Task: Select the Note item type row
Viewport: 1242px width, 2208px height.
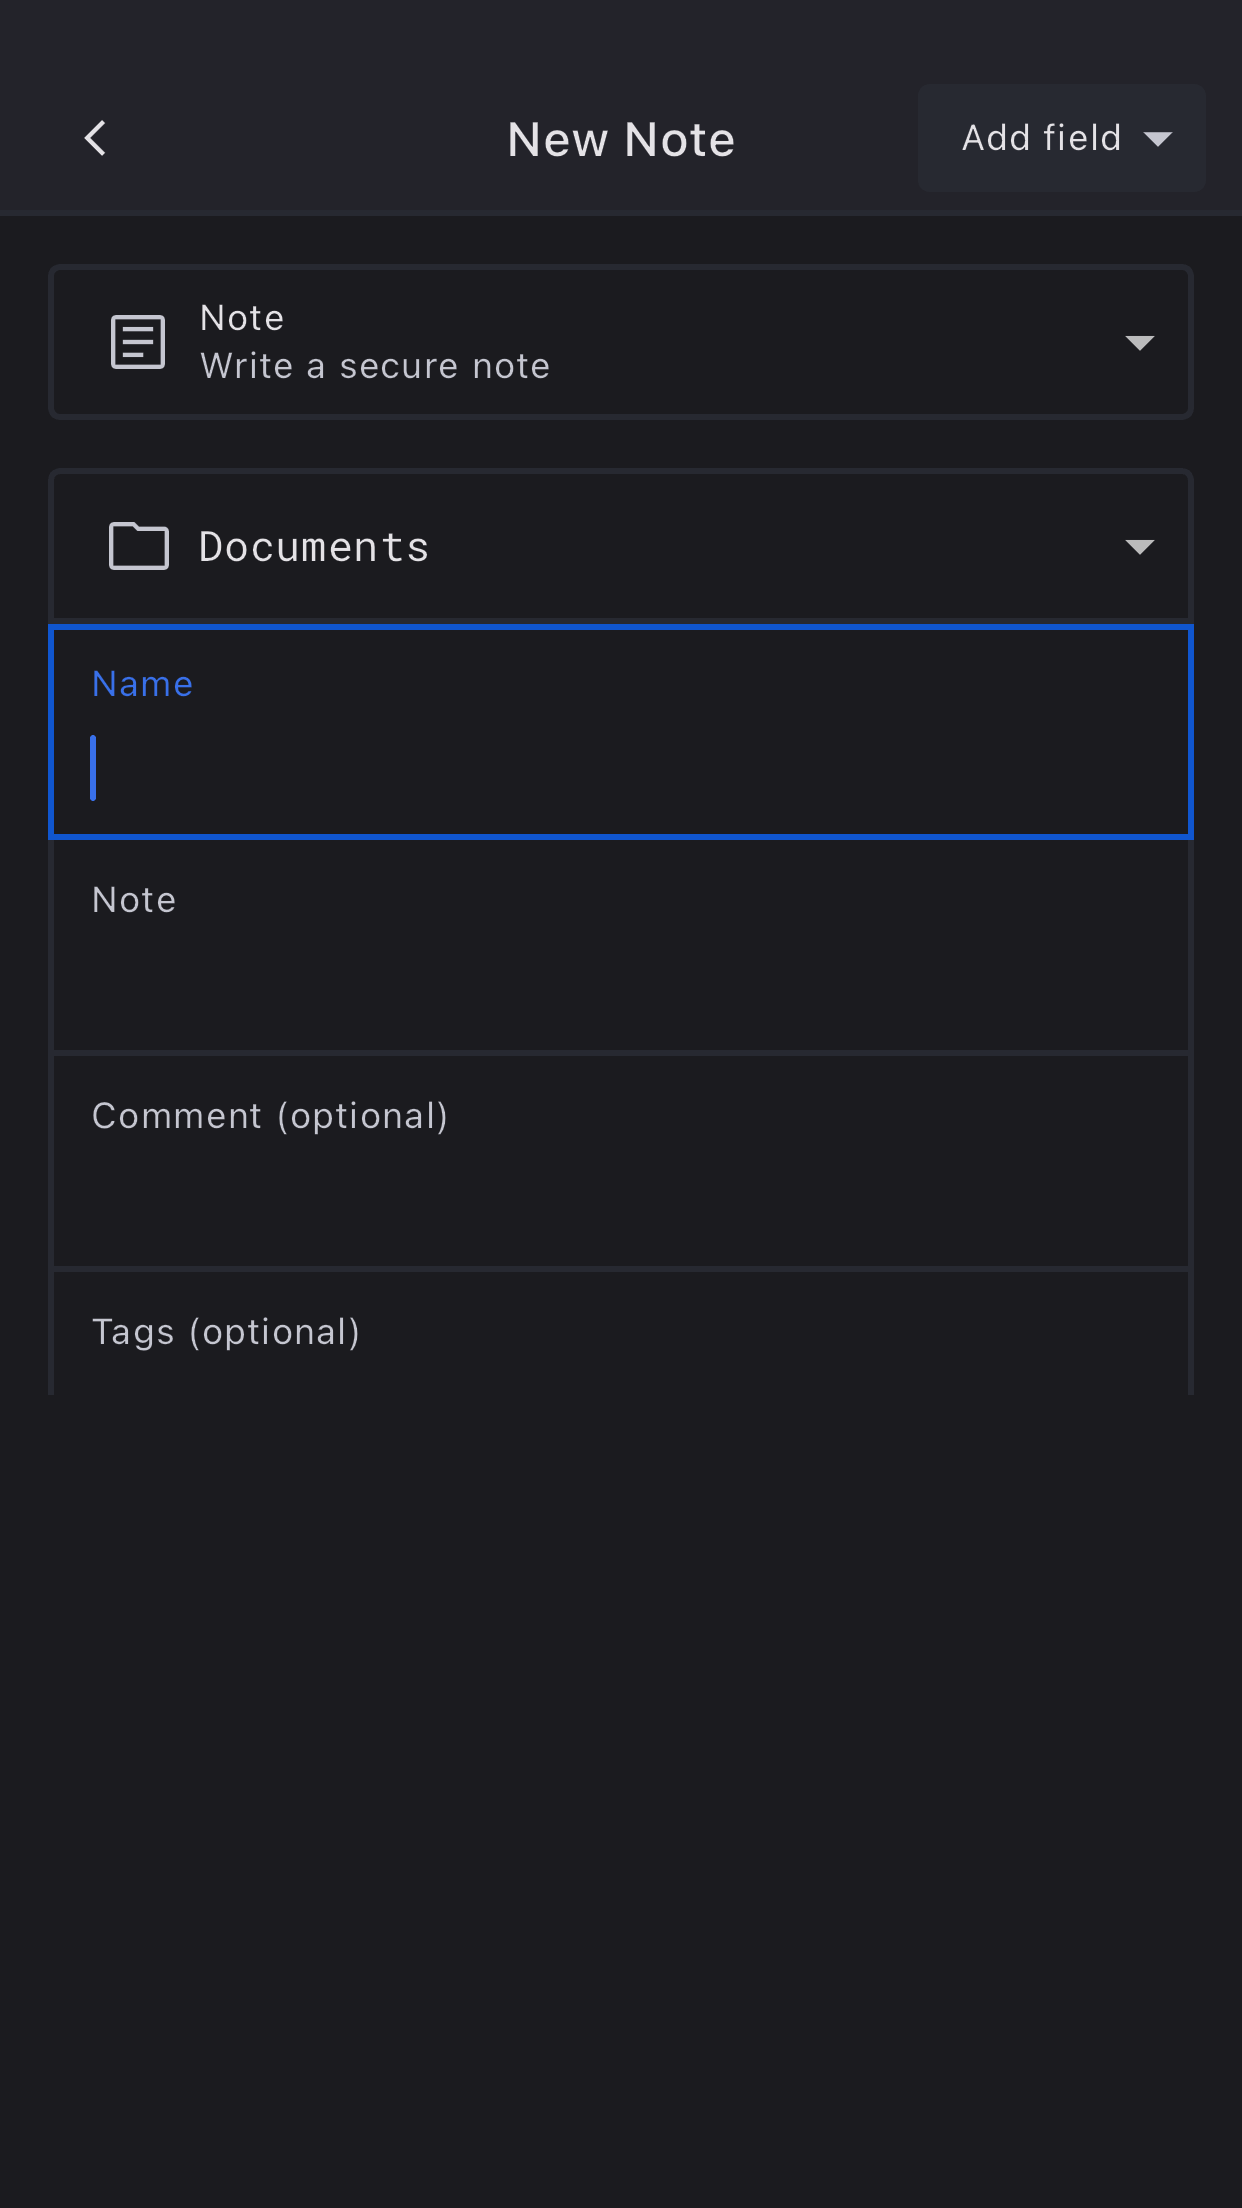Action: tap(620, 342)
